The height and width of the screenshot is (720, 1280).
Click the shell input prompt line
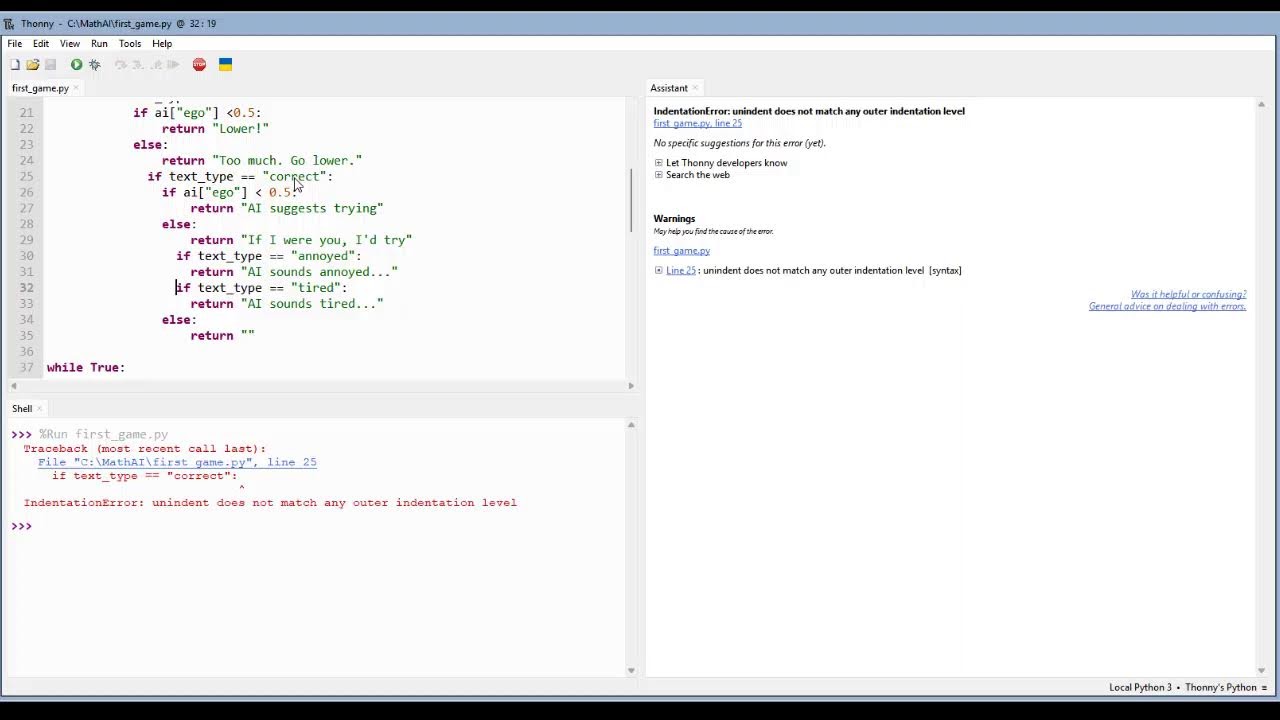point(320,526)
